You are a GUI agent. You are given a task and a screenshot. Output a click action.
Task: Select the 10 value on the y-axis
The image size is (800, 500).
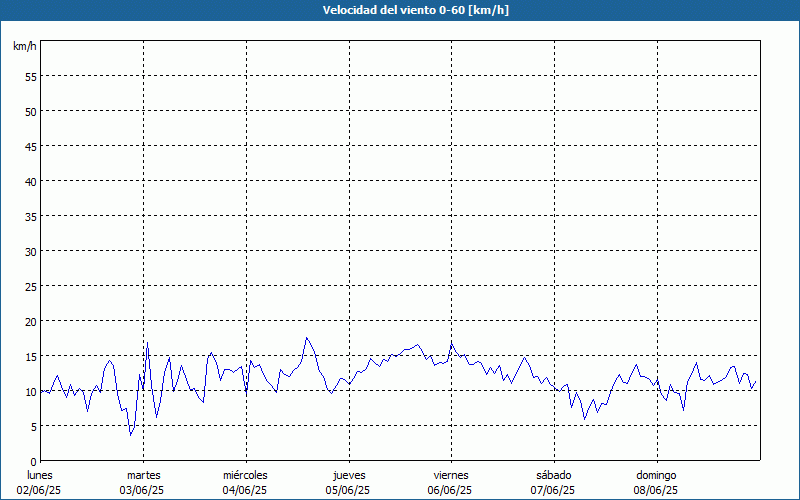coord(31,392)
